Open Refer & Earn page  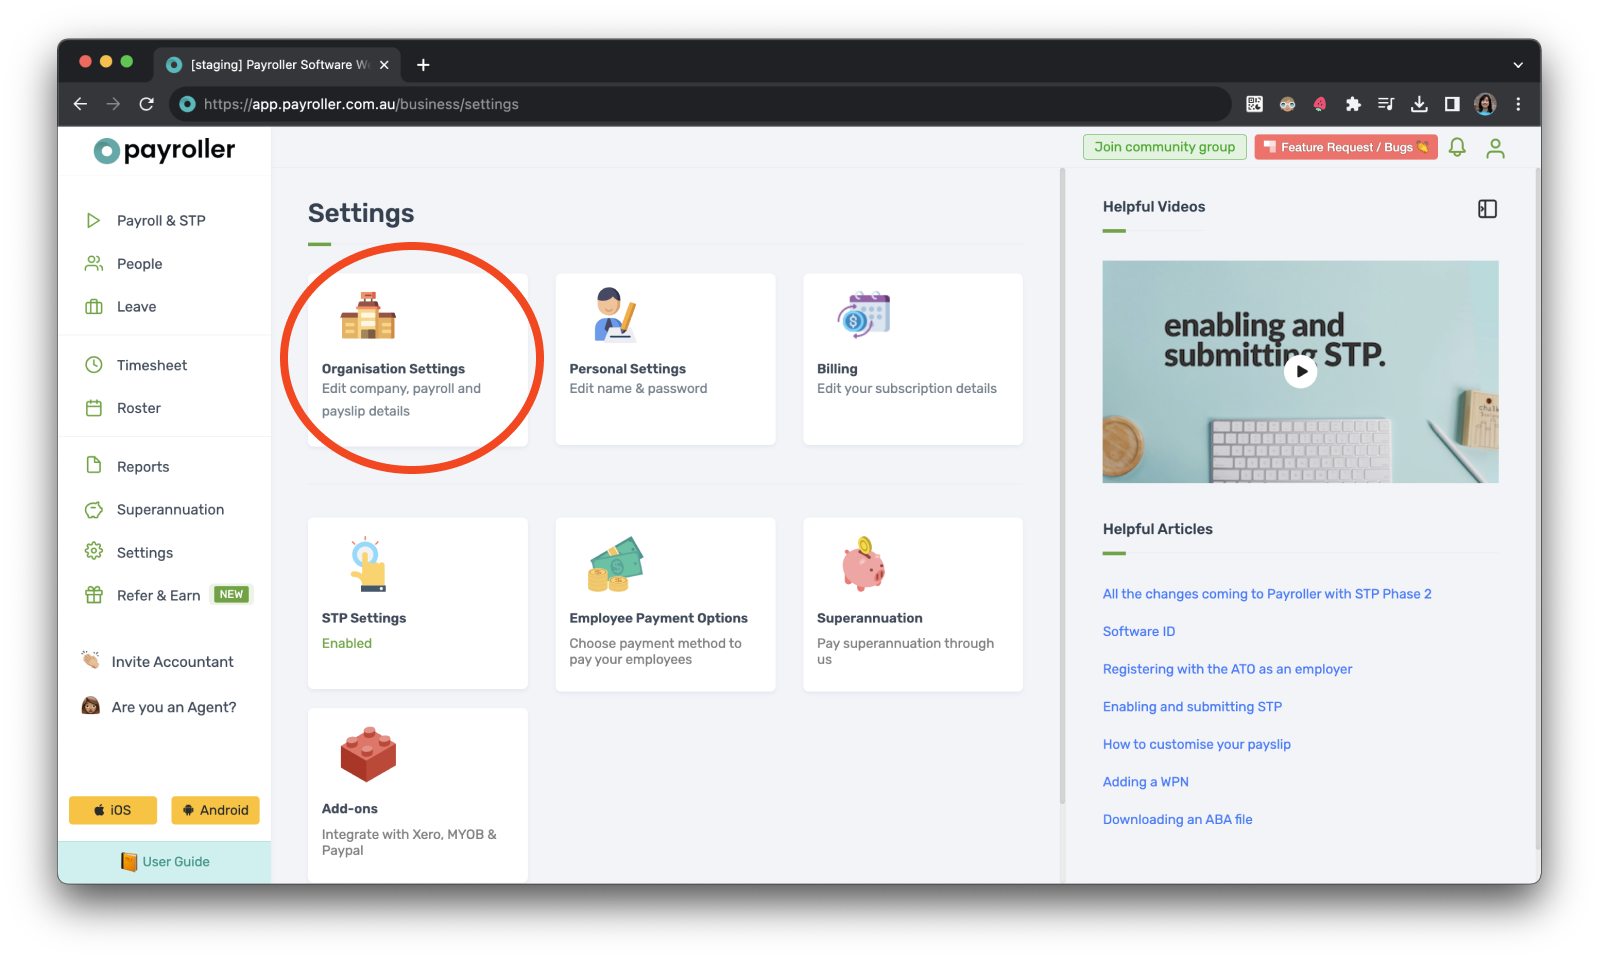(x=159, y=596)
